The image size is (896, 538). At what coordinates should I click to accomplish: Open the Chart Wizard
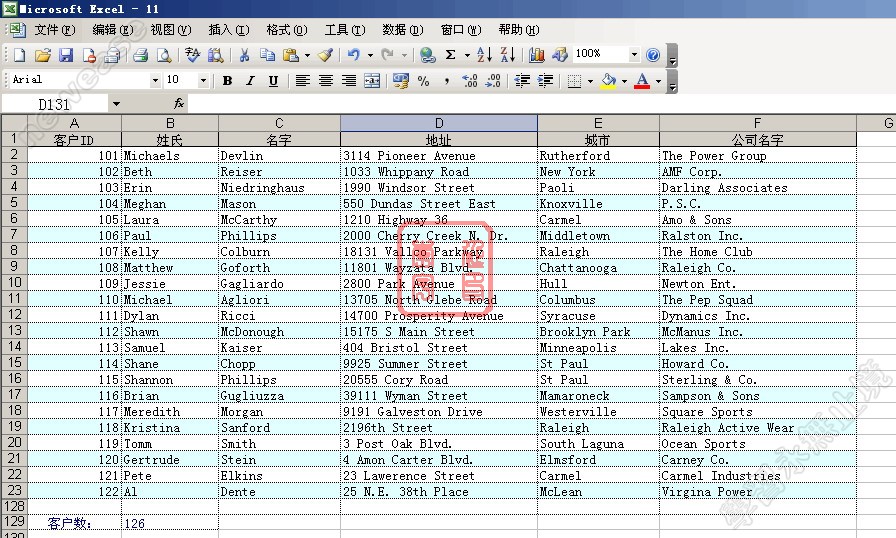(x=537, y=55)
